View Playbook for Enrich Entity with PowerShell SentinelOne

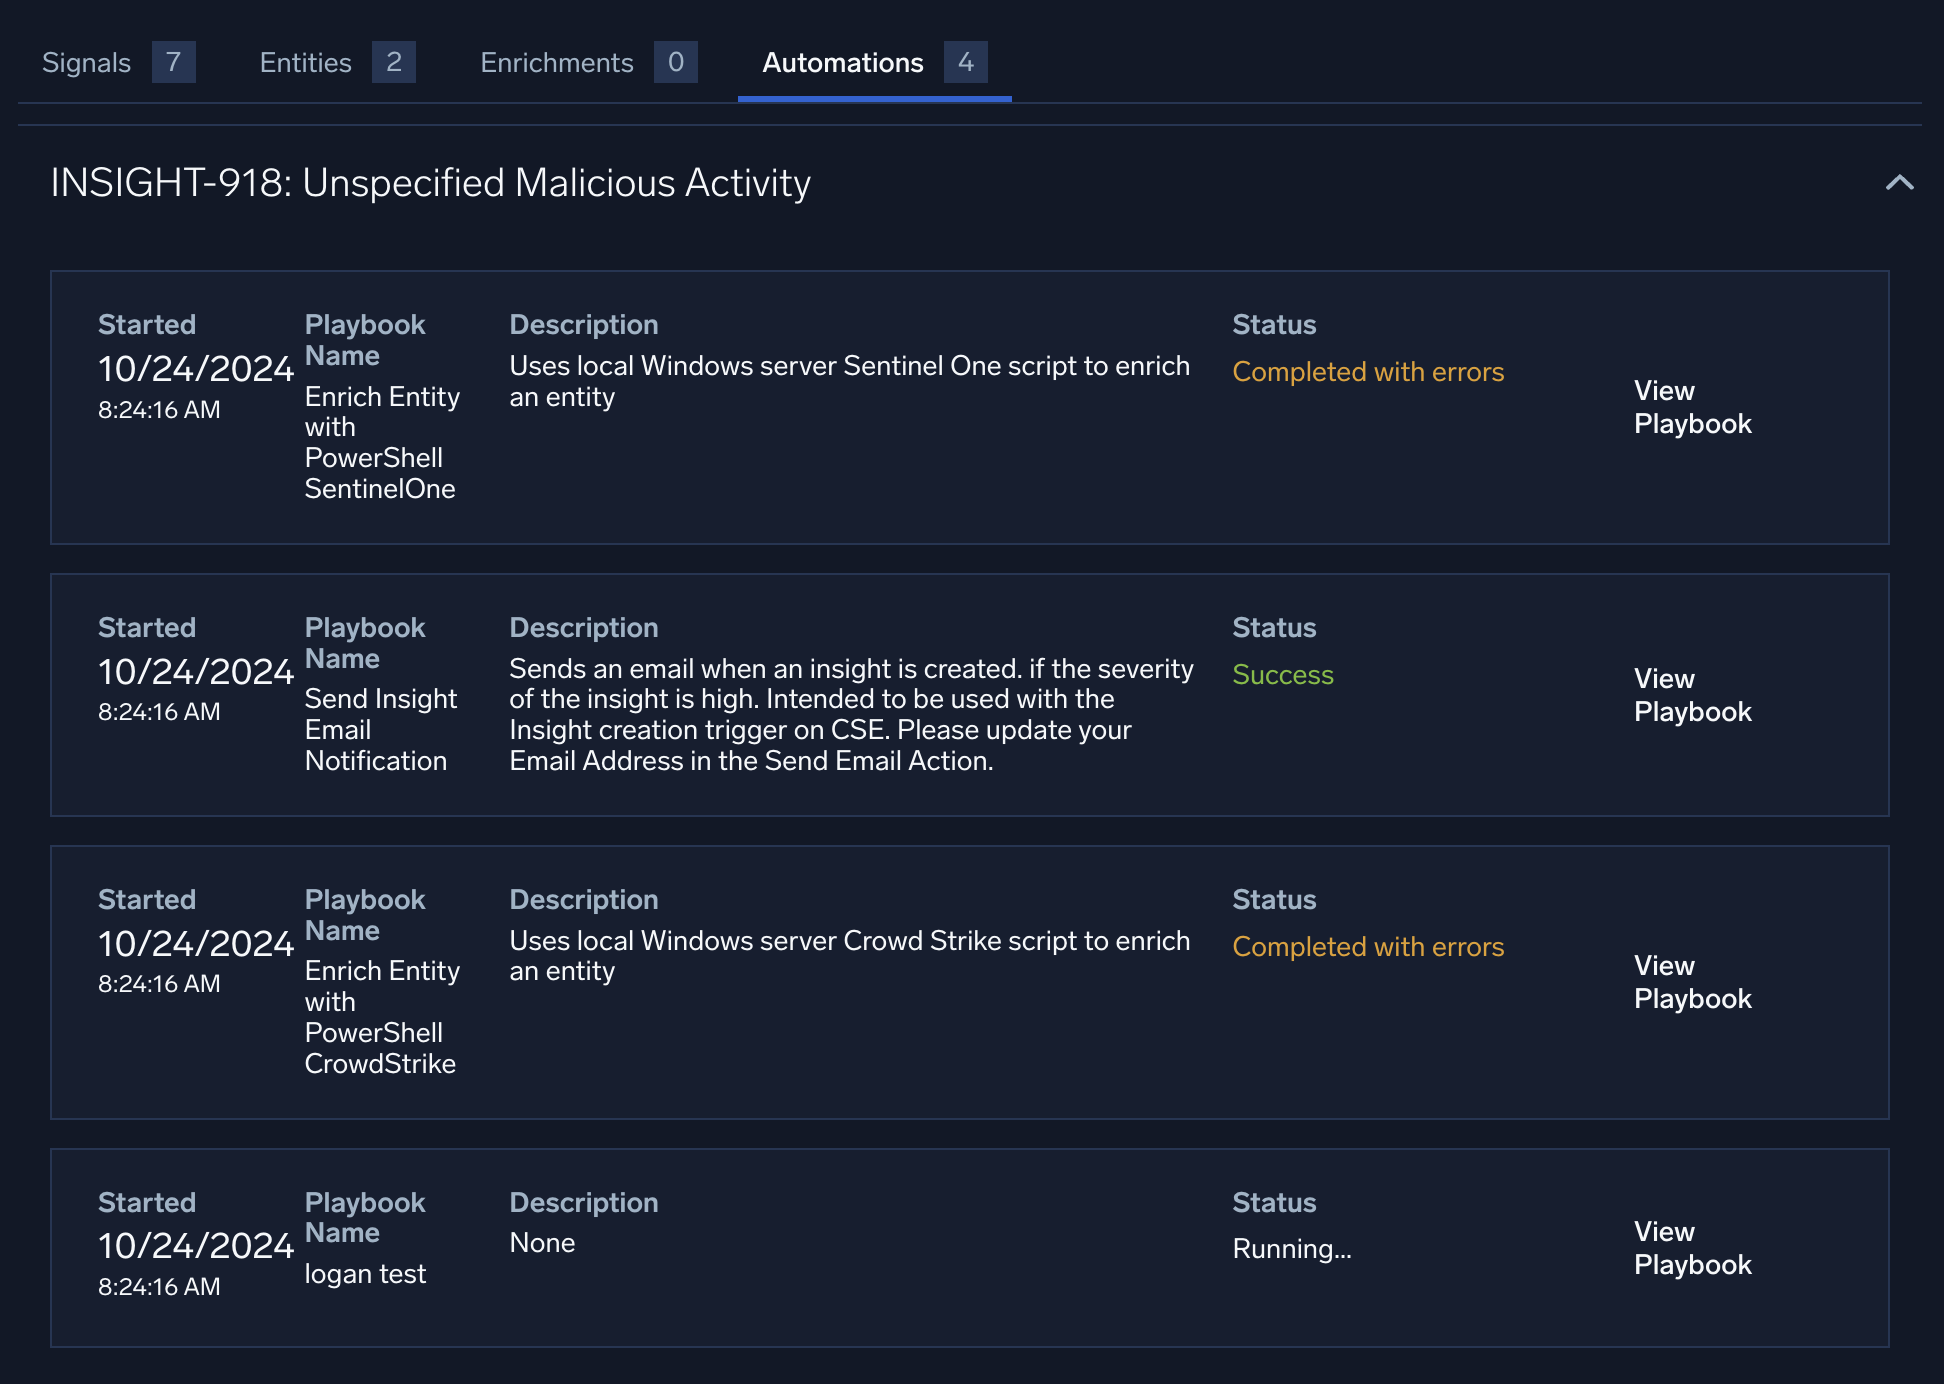(1692, 407)
